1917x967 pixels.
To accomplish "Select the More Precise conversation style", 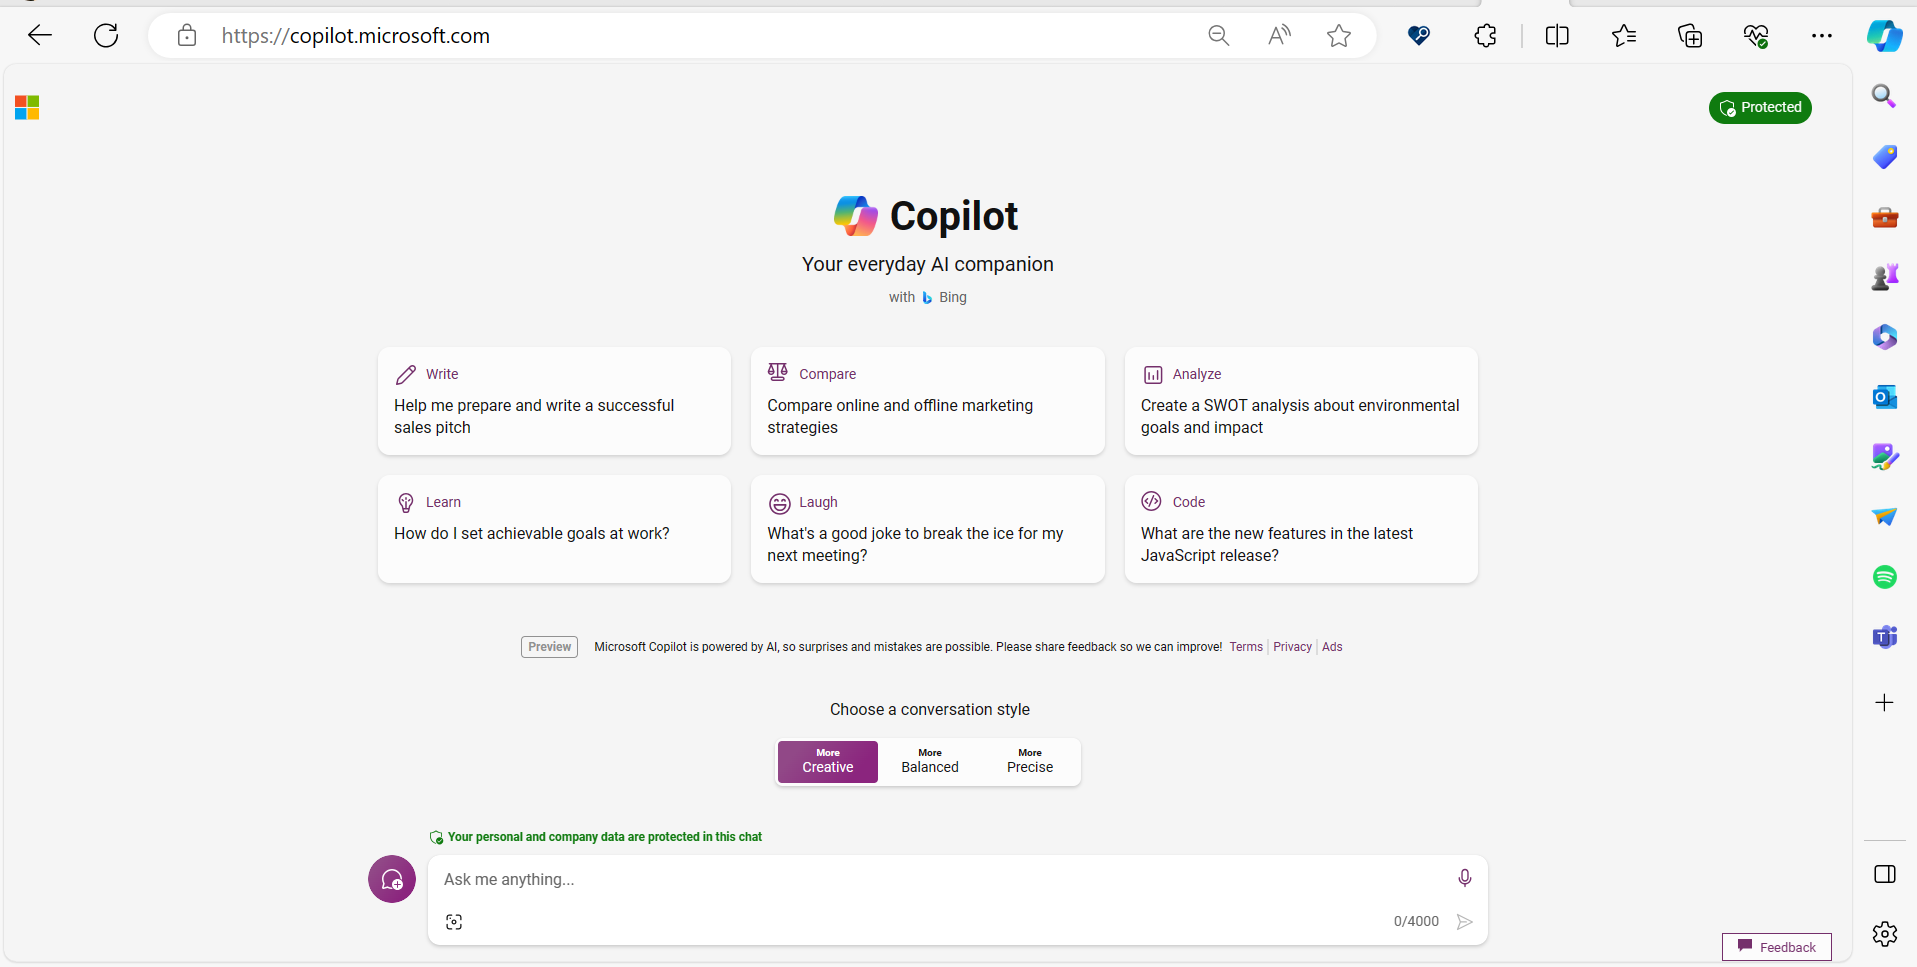I will (x=1030, y=761).
